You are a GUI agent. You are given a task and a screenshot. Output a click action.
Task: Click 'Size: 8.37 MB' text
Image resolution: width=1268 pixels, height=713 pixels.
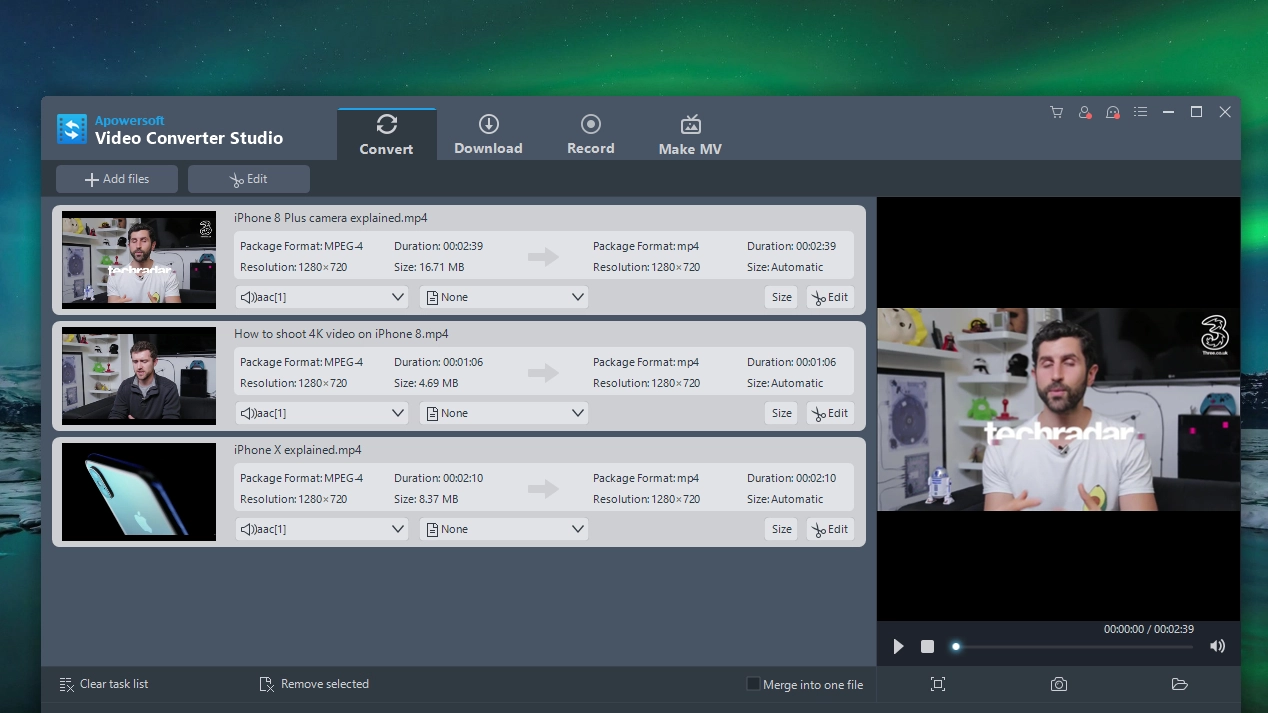click(x=426, y=499)
